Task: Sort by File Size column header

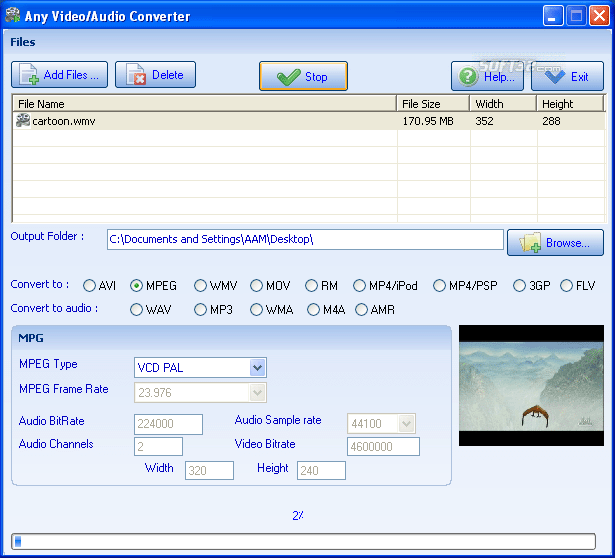Action: point(433,104)
